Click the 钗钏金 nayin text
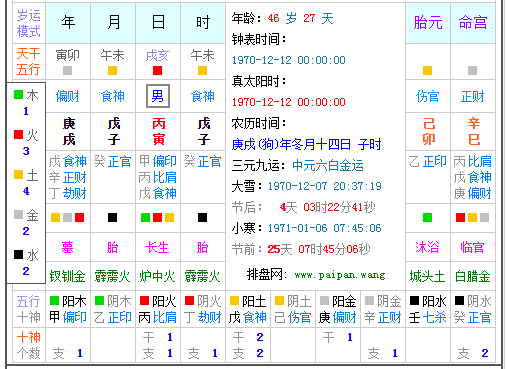Screen dimensions: 507x369 coord(68,276)
